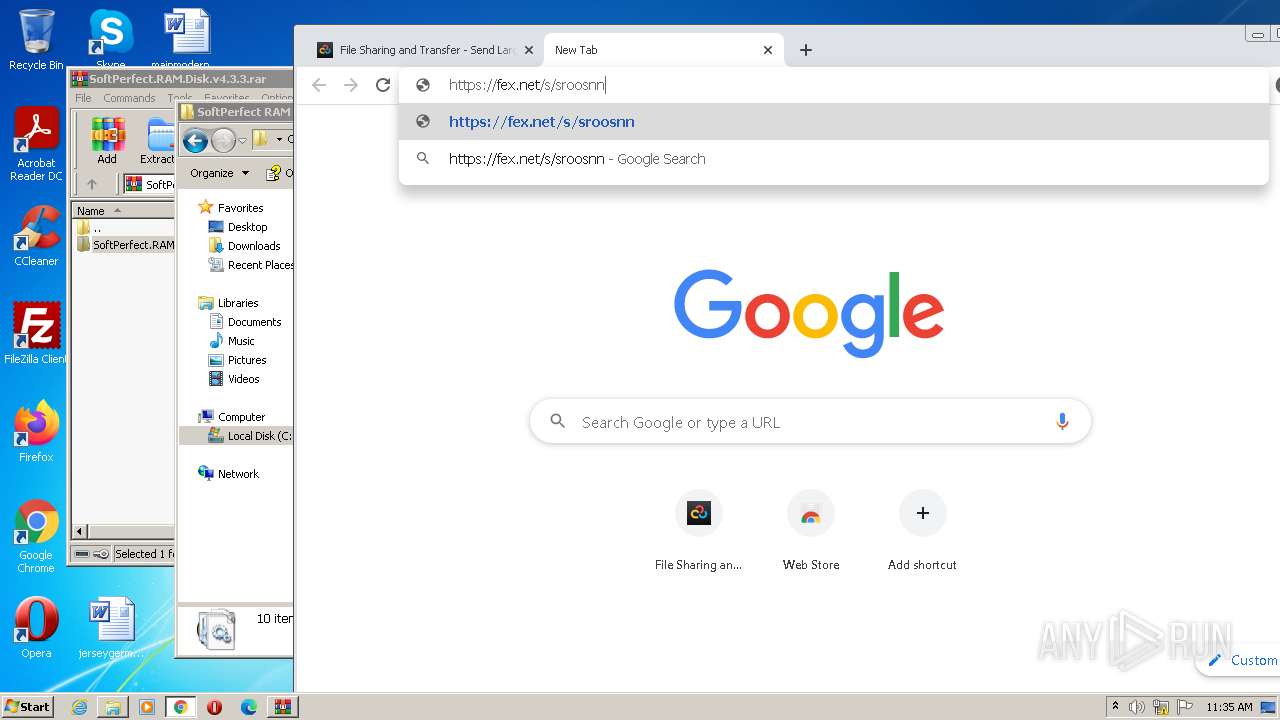
Task: Open the File Sharing shortcut tile
Action: point(698,531)
